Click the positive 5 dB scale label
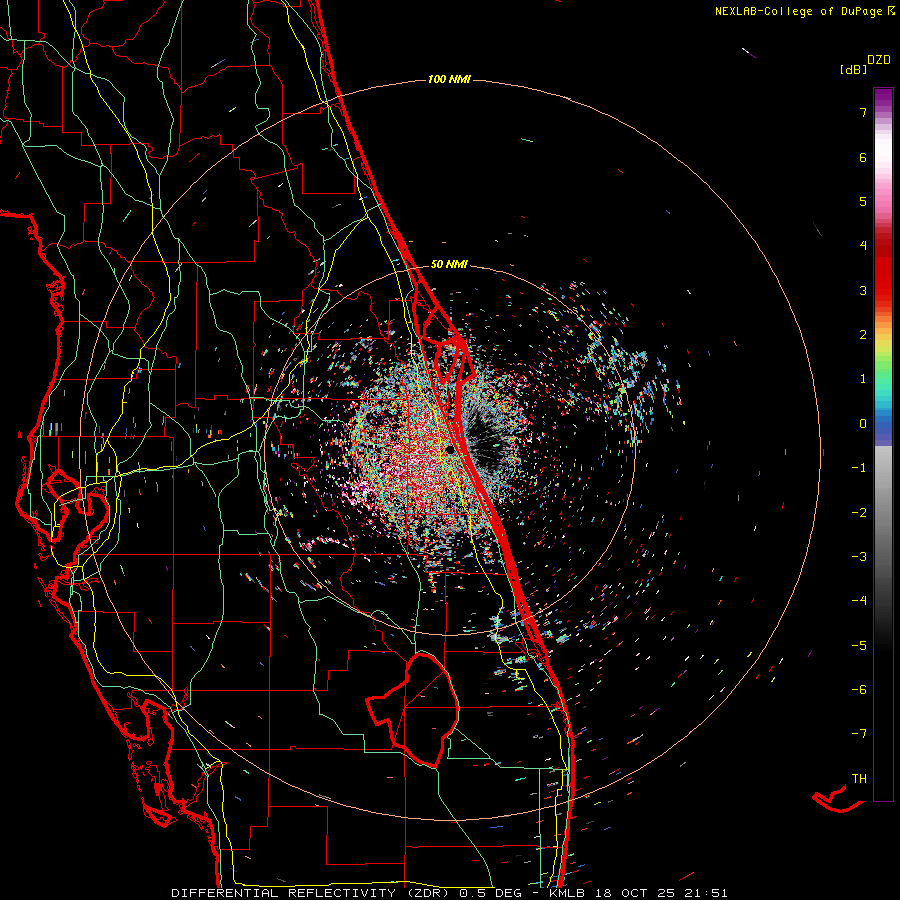The width and height of the screenshot is (900, 900). click(x=863, y=201)
